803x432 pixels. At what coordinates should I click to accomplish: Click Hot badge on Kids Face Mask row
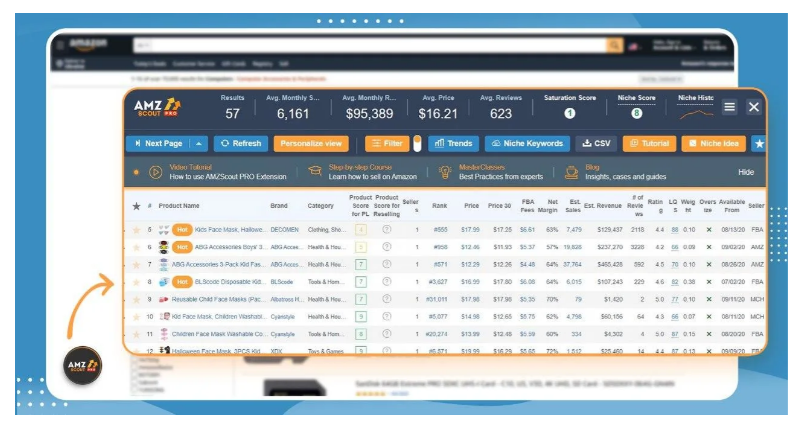tap(182, 230)
